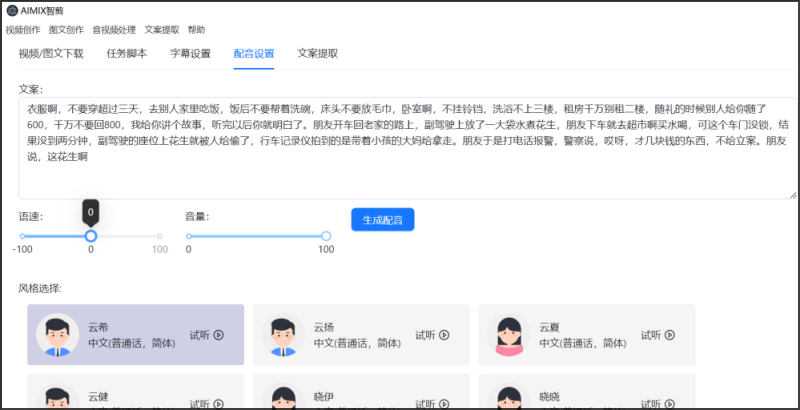Open the 音视频处理 menu
This screenshot has width=800, height=410.
point(114,30)
